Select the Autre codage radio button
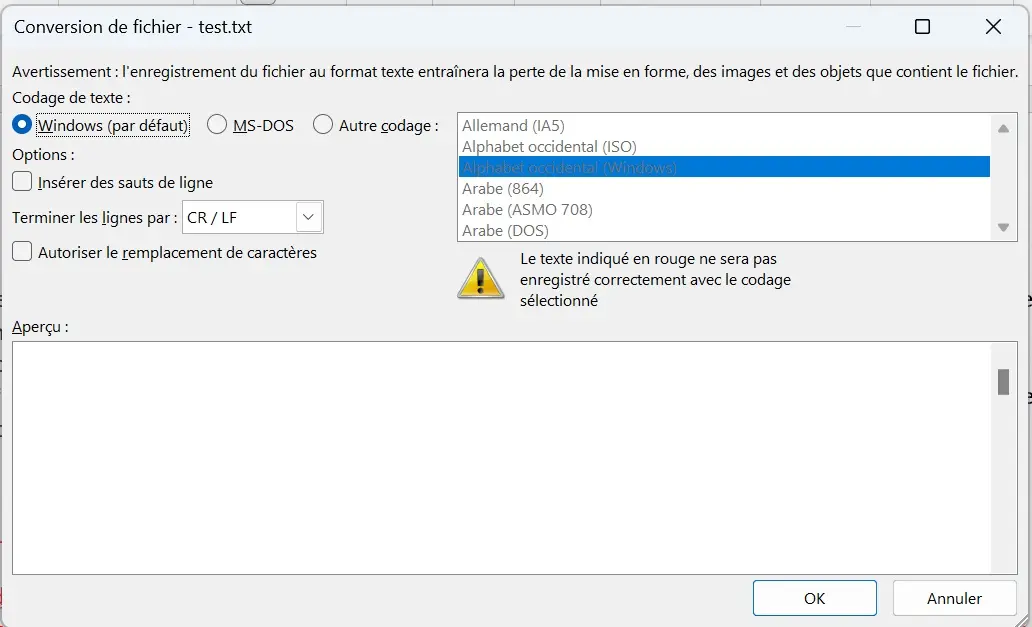The width and height of the screenshot is (1032, 627). 322,125
